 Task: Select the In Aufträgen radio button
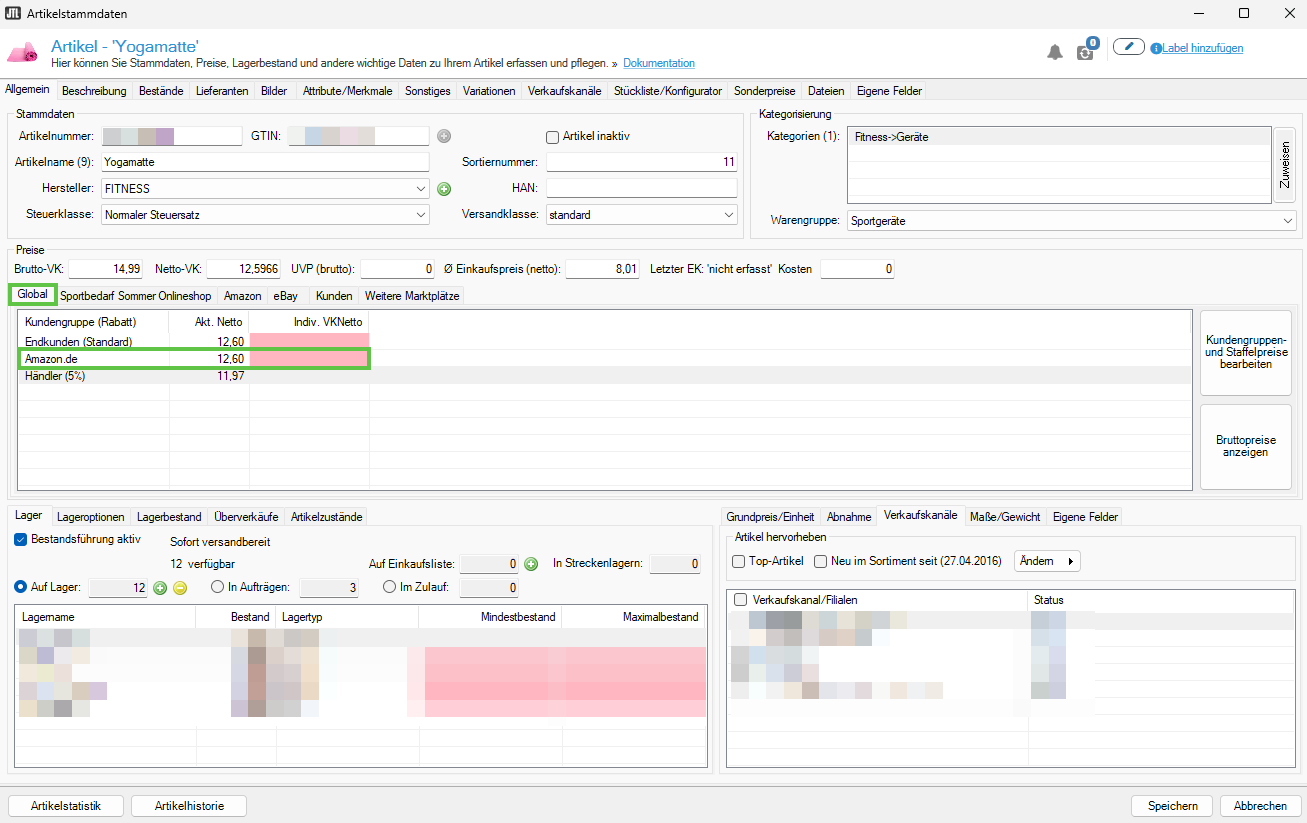pyautogui.click(x=217, y=588)
